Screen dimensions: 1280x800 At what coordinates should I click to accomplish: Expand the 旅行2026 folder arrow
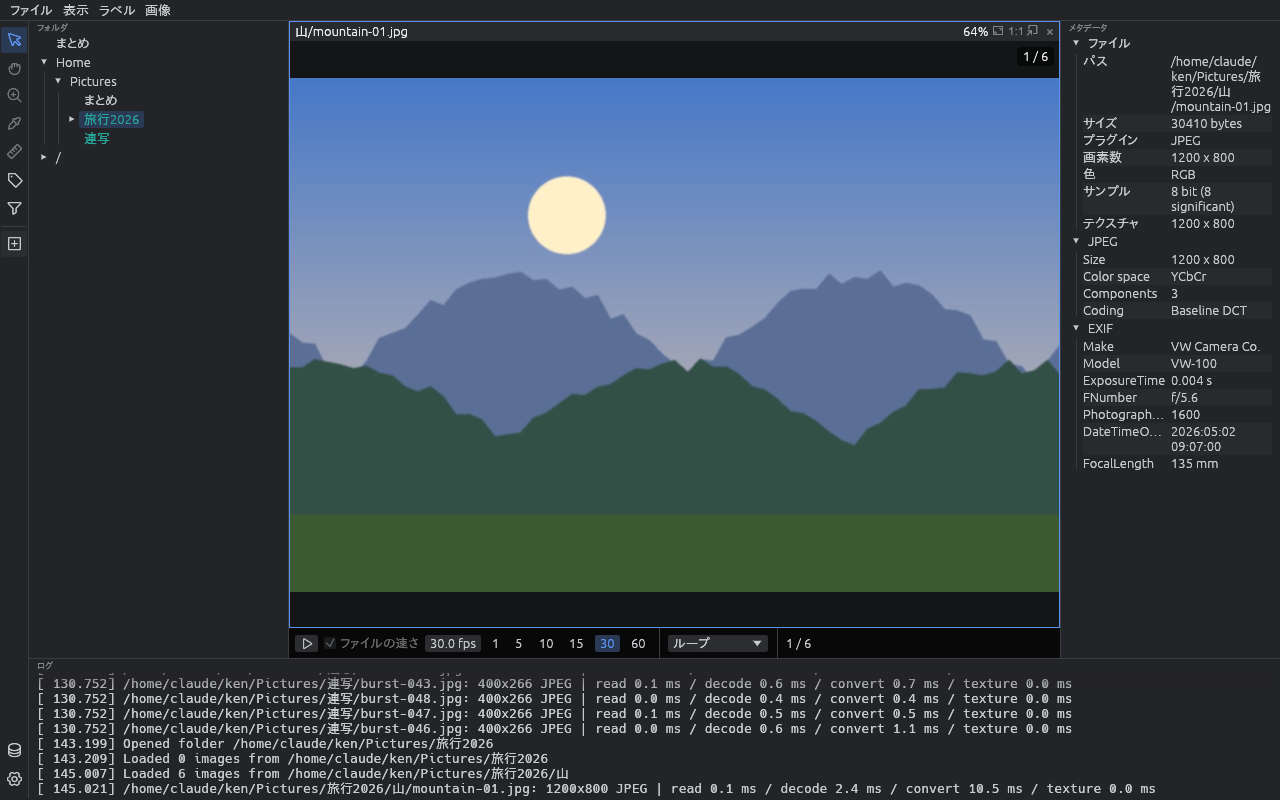point(72,119)
